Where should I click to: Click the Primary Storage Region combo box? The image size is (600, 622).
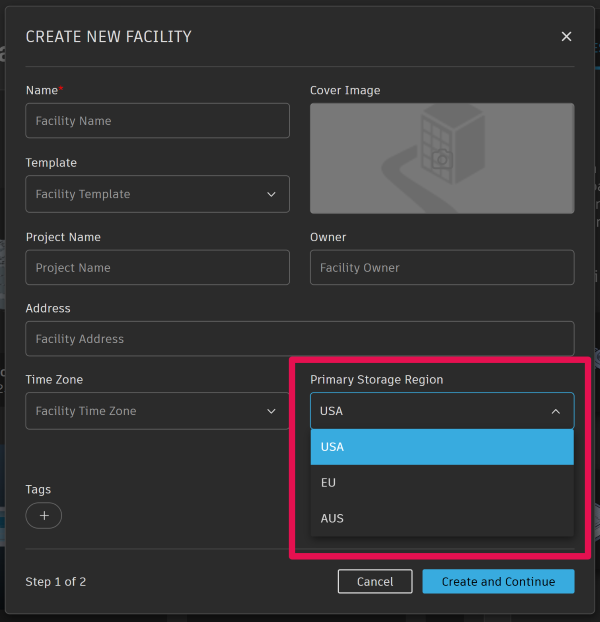442,411
